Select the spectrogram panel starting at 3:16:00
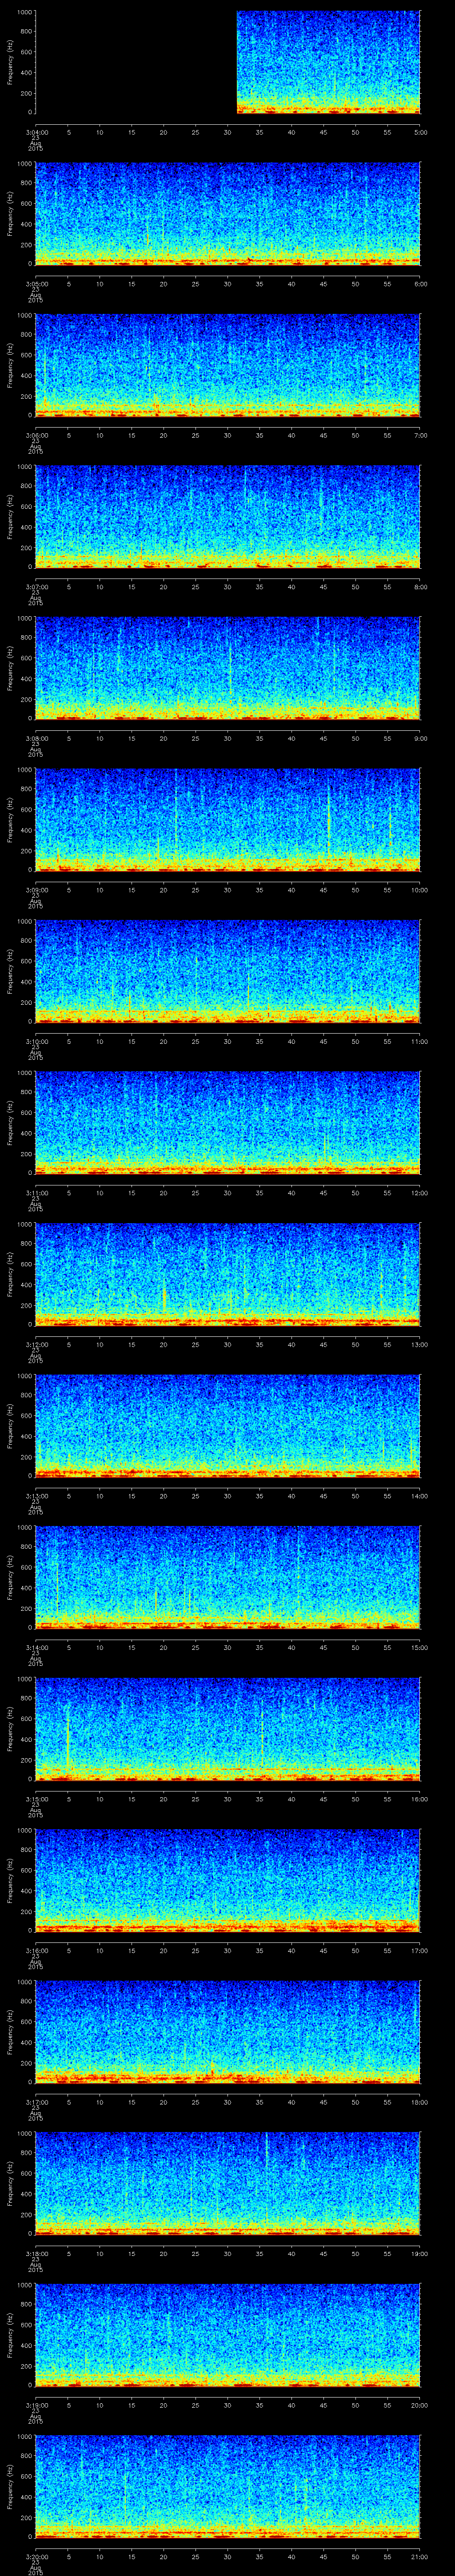Viewport: 455px width, 2576px height. tap(227, 1879)
